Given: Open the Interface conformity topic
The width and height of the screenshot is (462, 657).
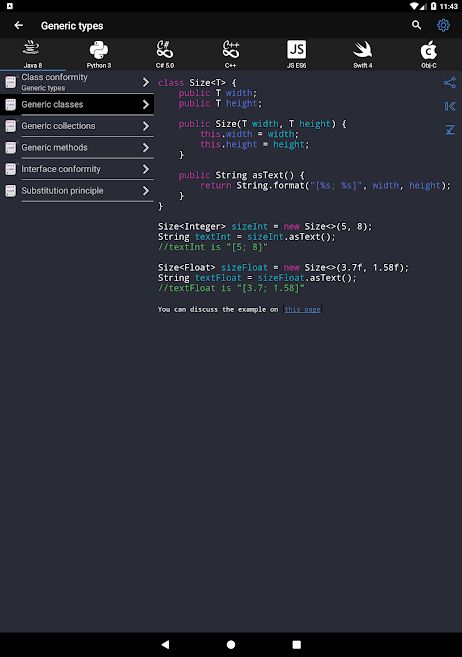Looking at the screenshot, I should click(x=77, y=169).
